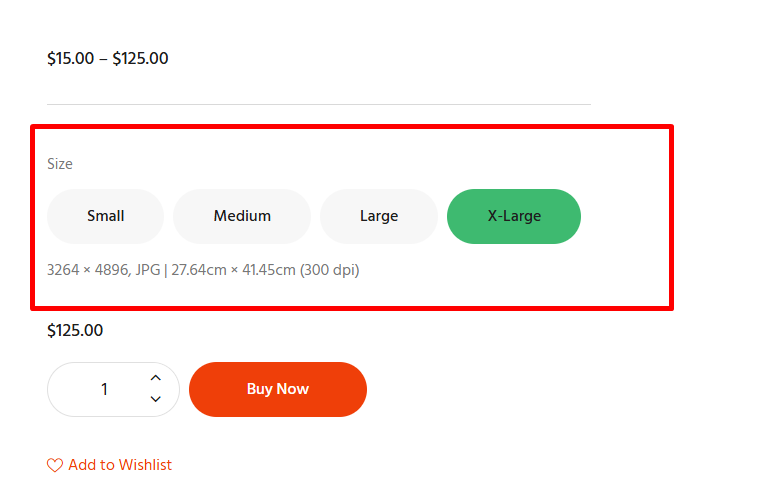Click the pipe separator in size description
The height and width of the screenshot is (495, 778).
(166, 270)
